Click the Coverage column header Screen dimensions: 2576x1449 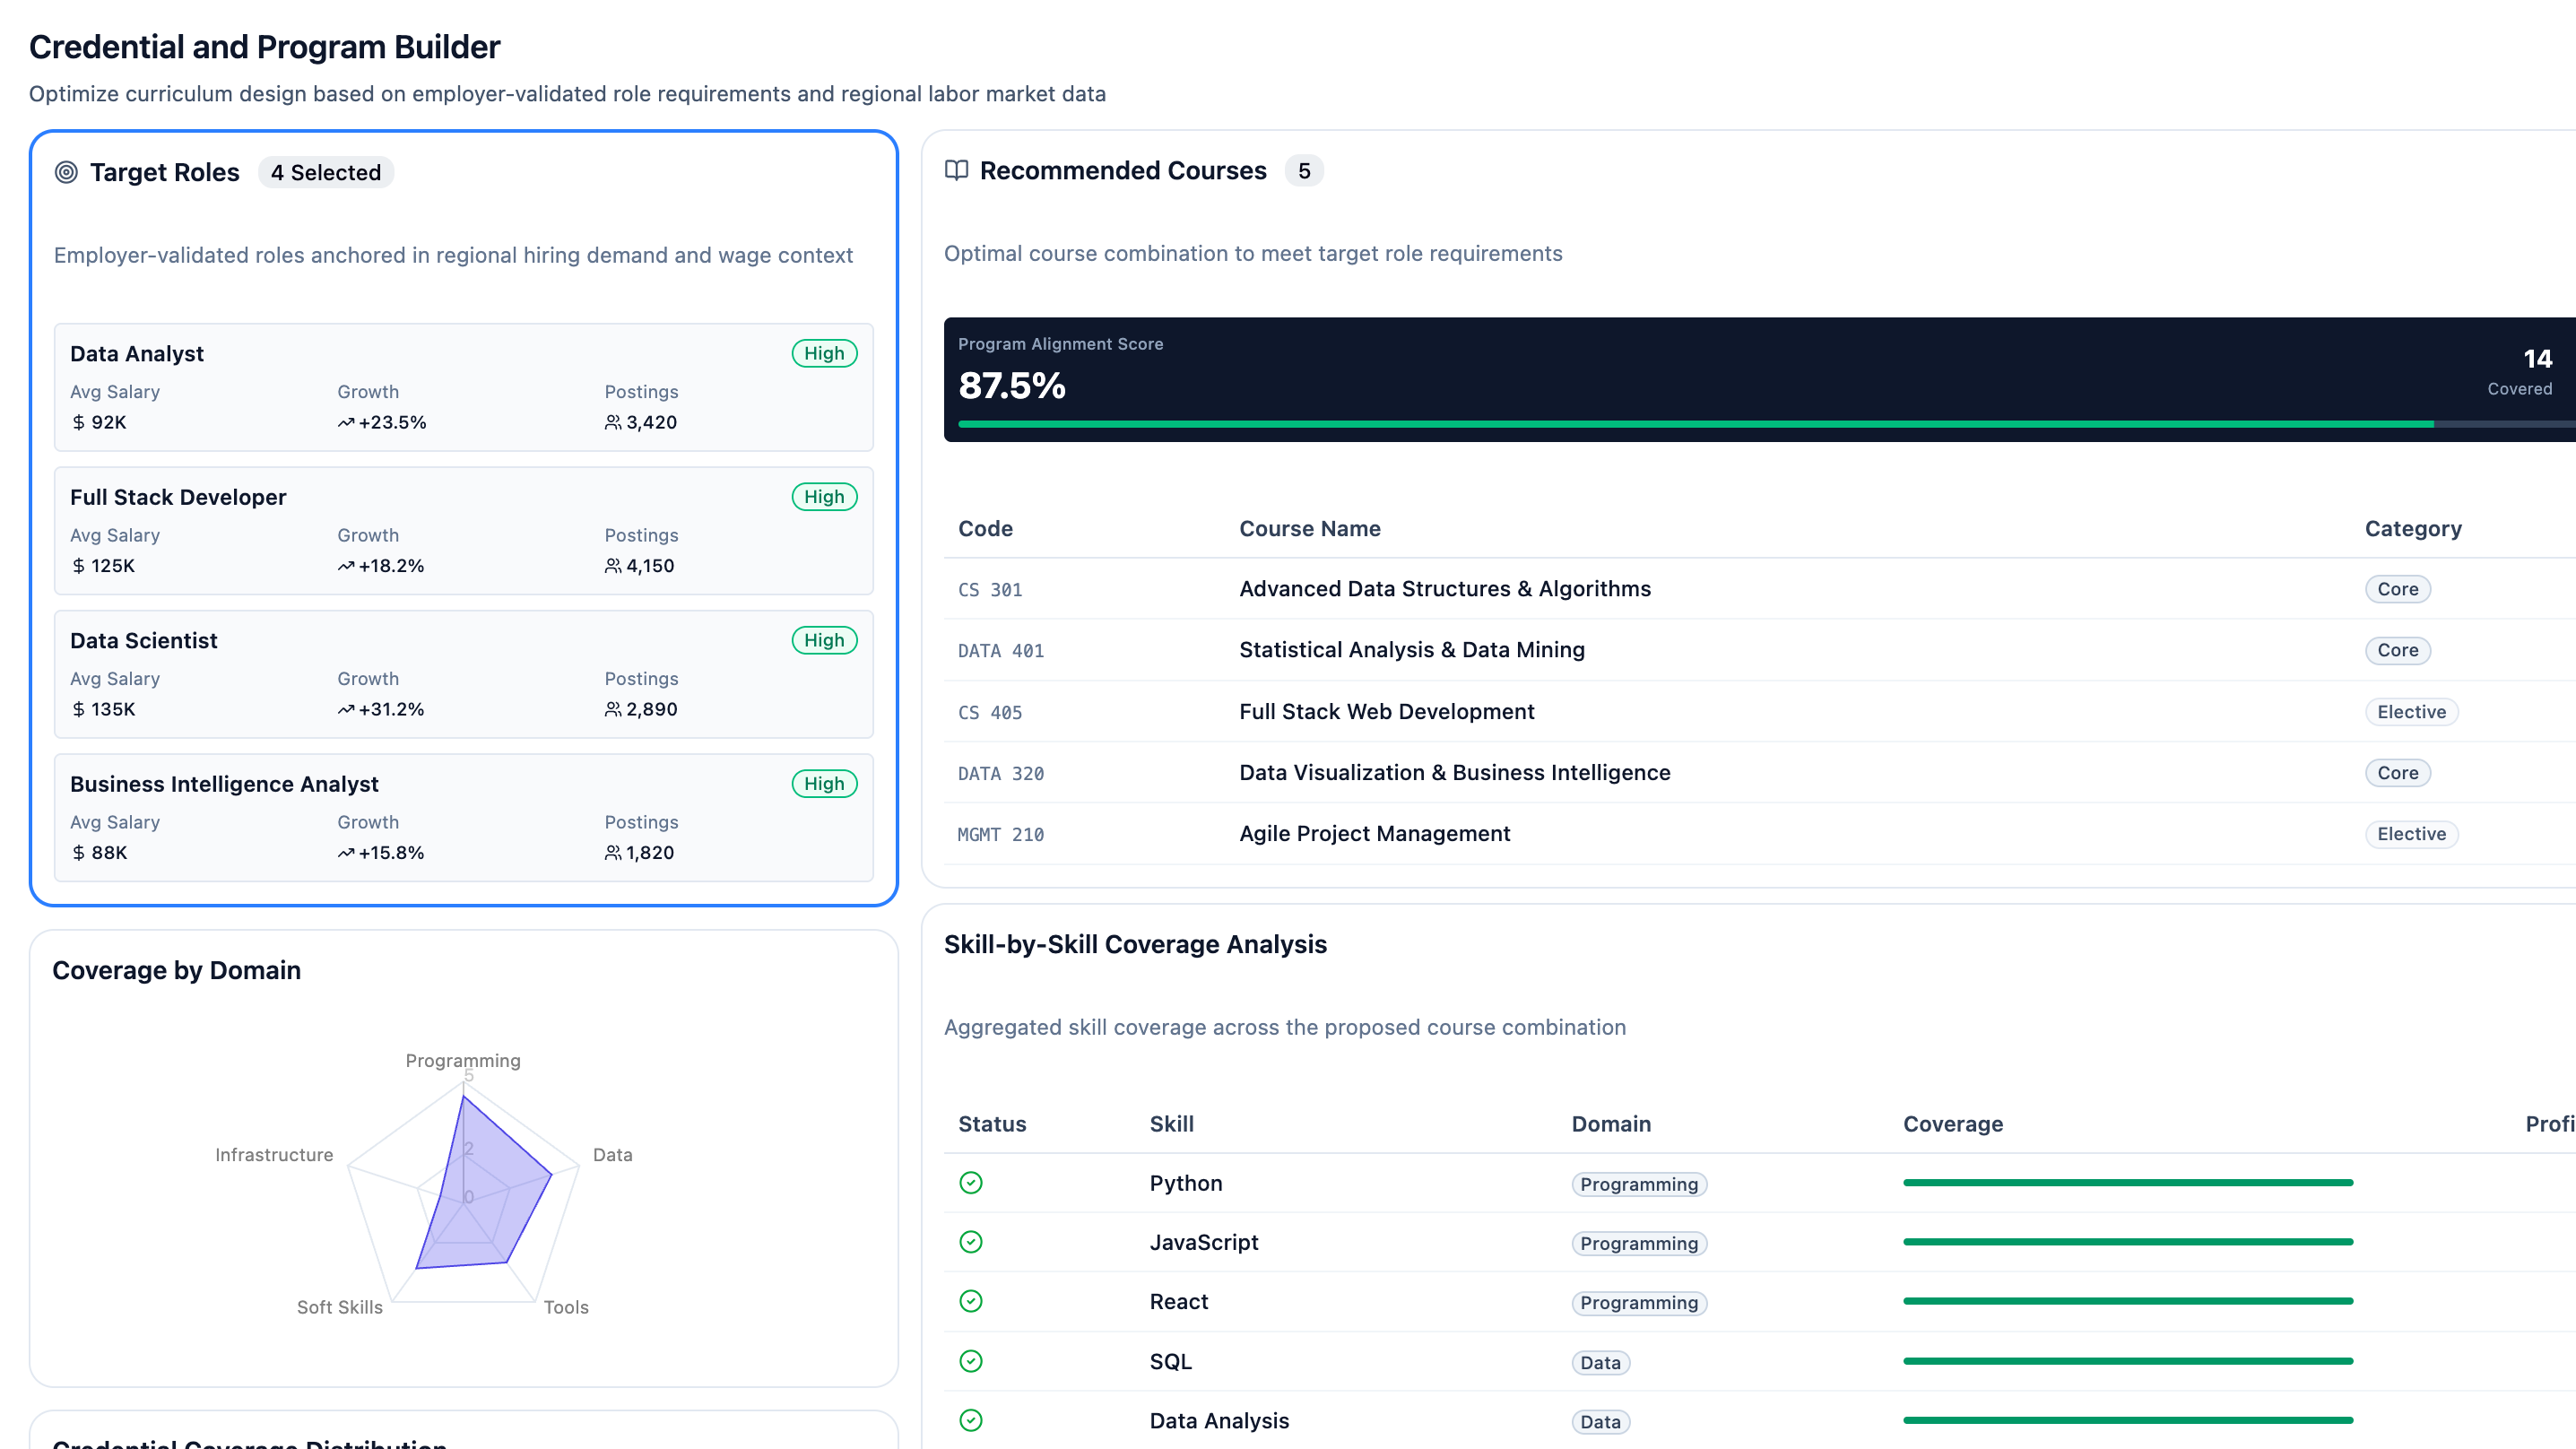point(1952,1123)
